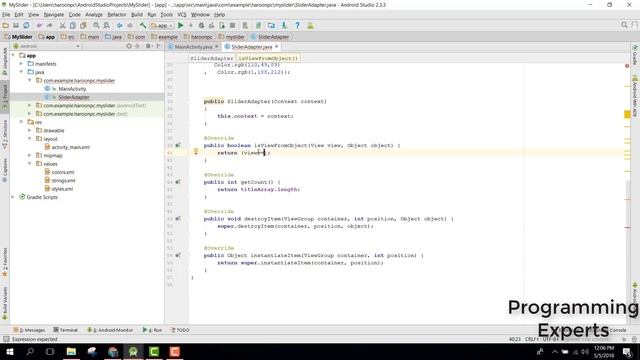Click the SliderAdapter breadcrumb item
The width and height of the screenshot is (640, 360).
[x=270, y=37]
